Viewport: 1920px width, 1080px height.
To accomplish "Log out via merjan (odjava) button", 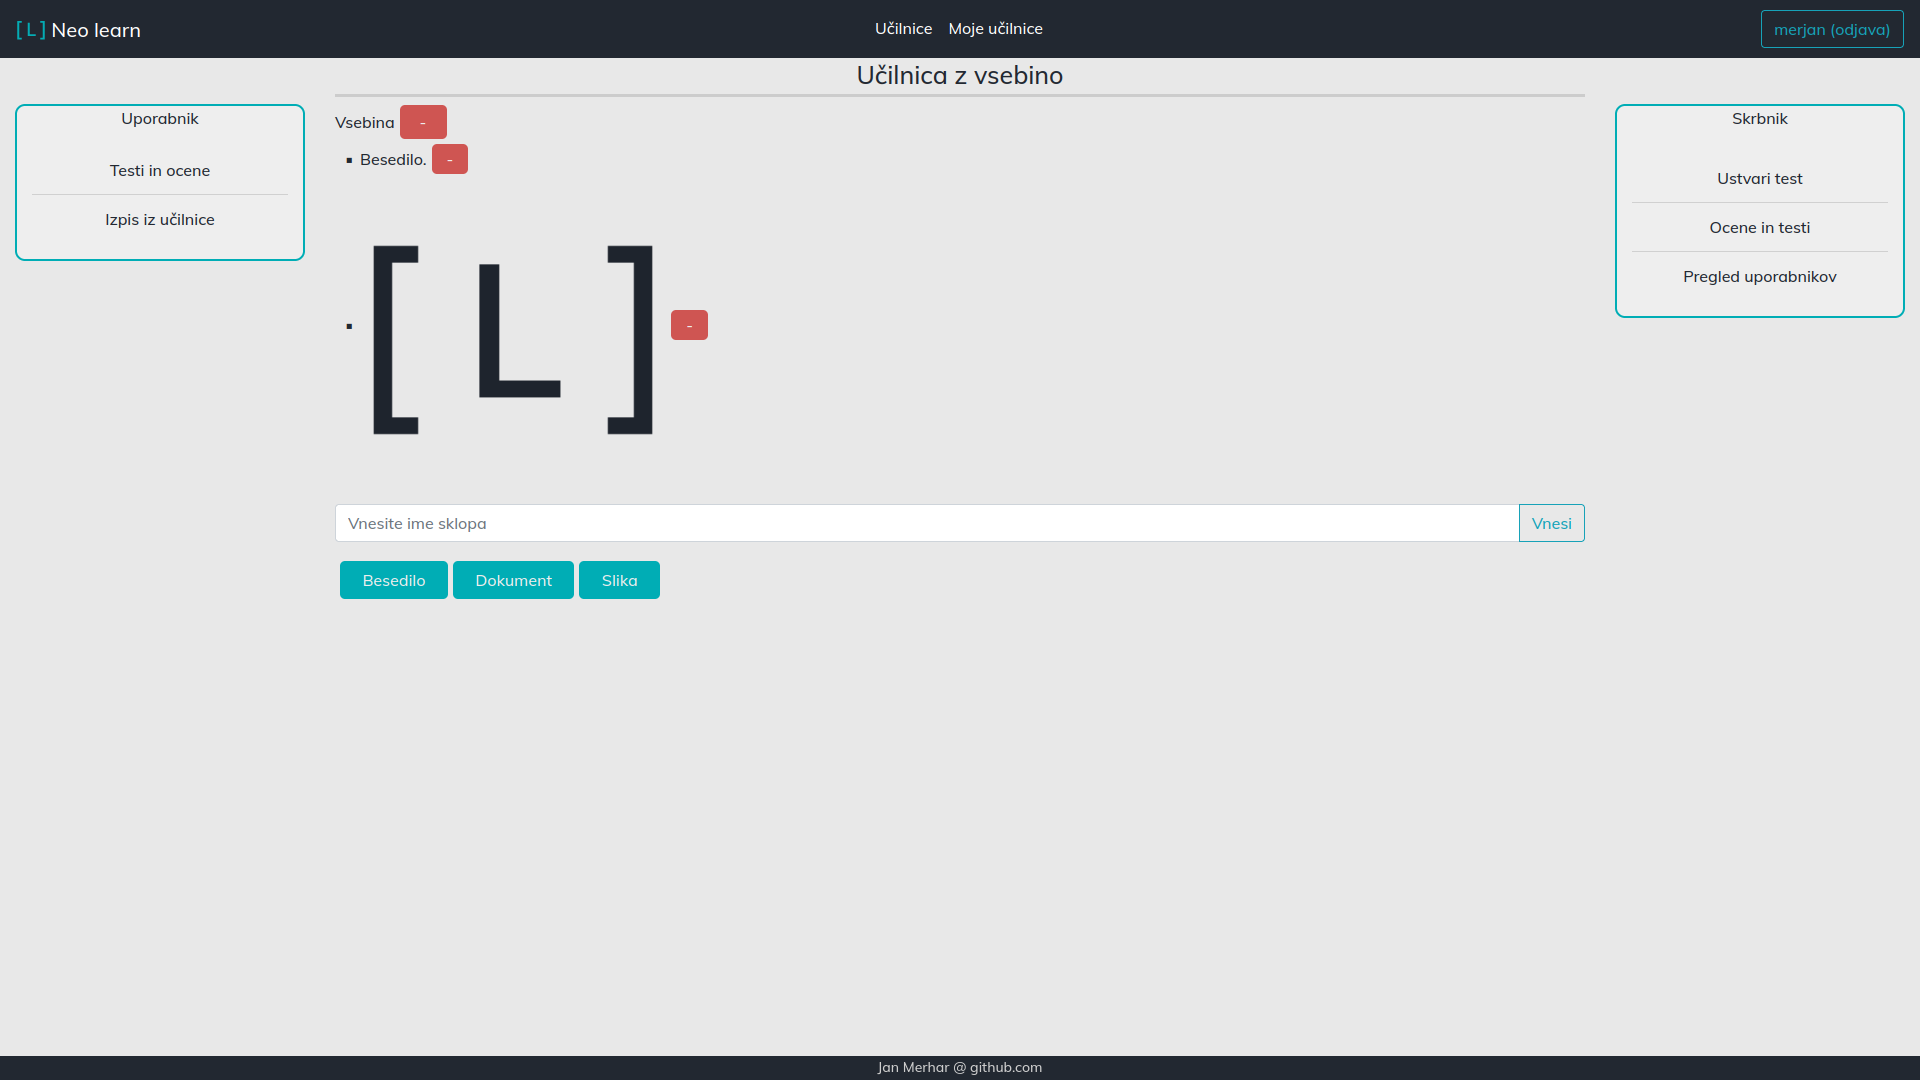I will pyautogui.click(x=1831, y=30).
